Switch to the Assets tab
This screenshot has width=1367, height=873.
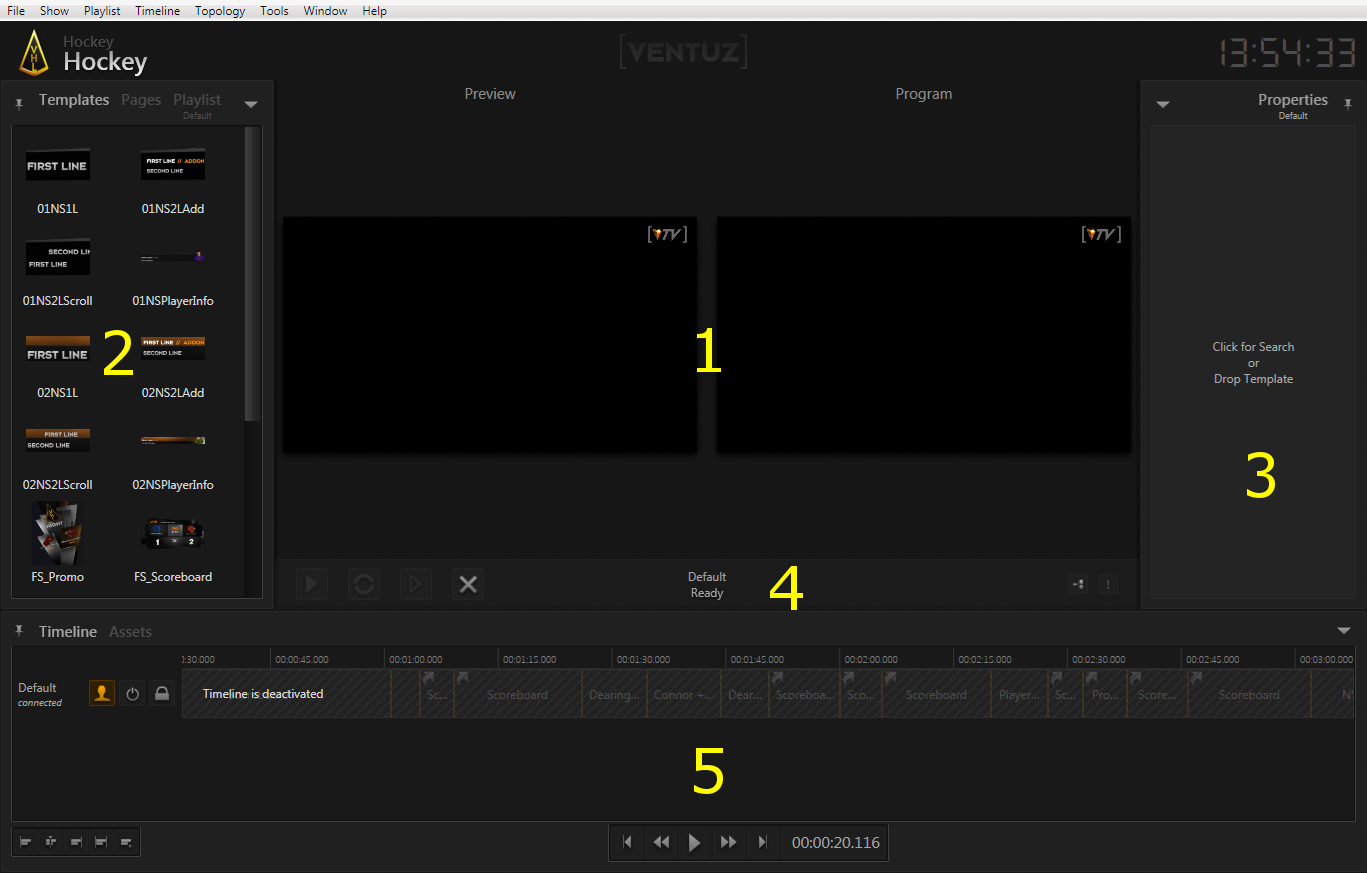[130, 632]
